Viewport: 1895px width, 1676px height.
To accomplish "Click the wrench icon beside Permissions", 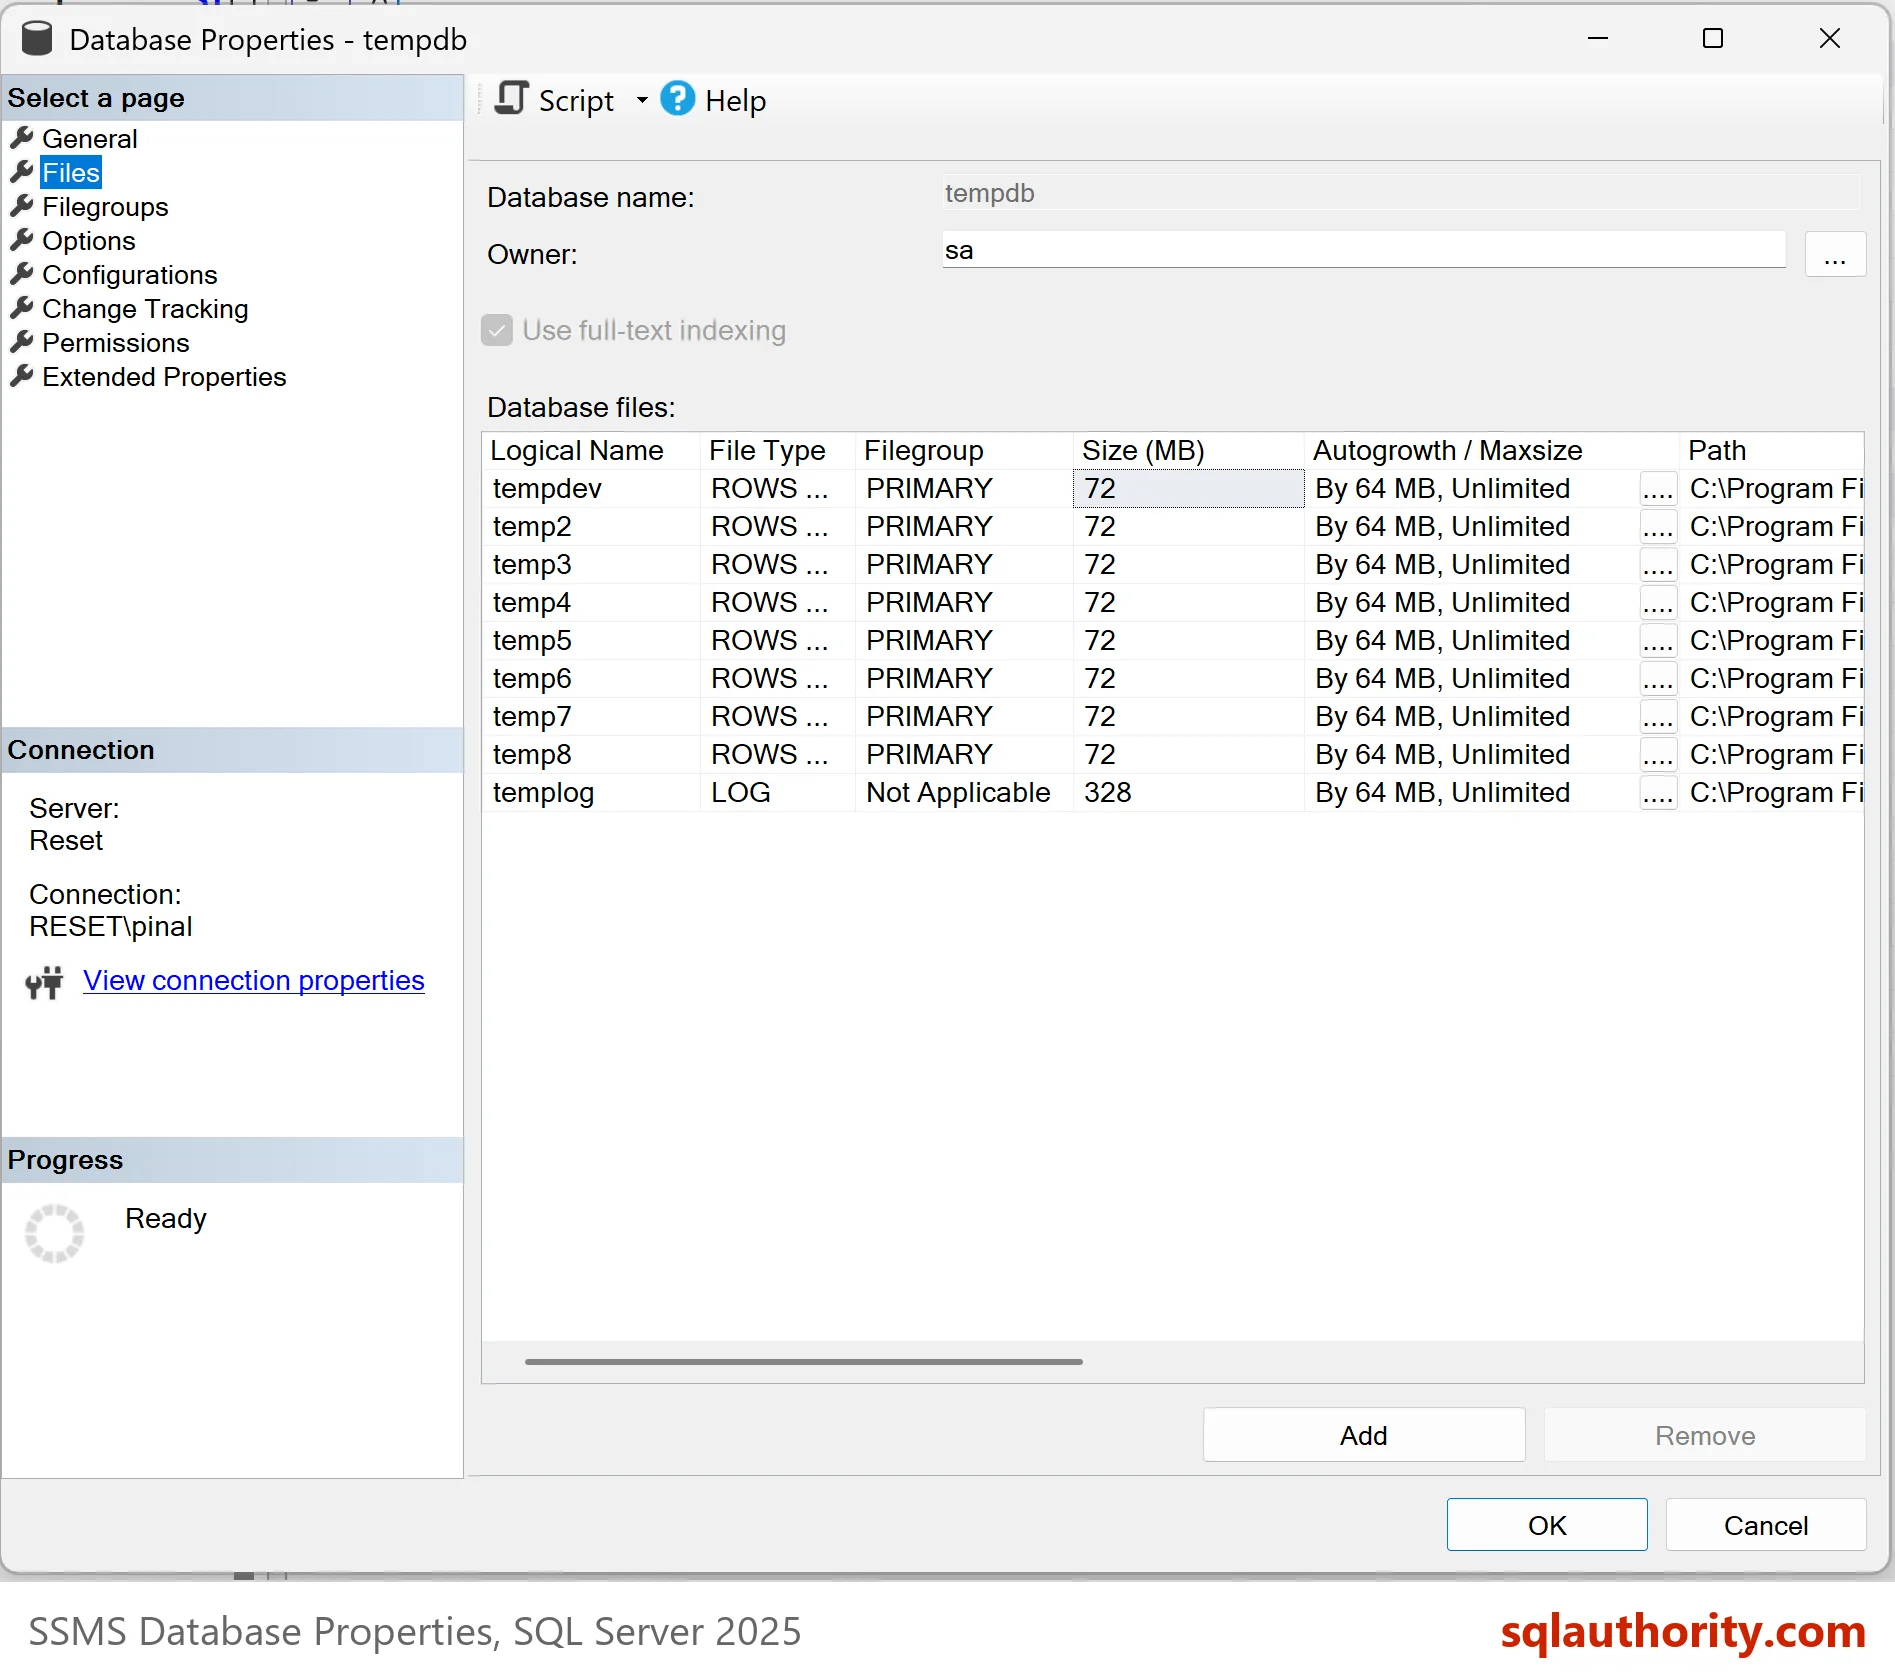I will (22, 342).
